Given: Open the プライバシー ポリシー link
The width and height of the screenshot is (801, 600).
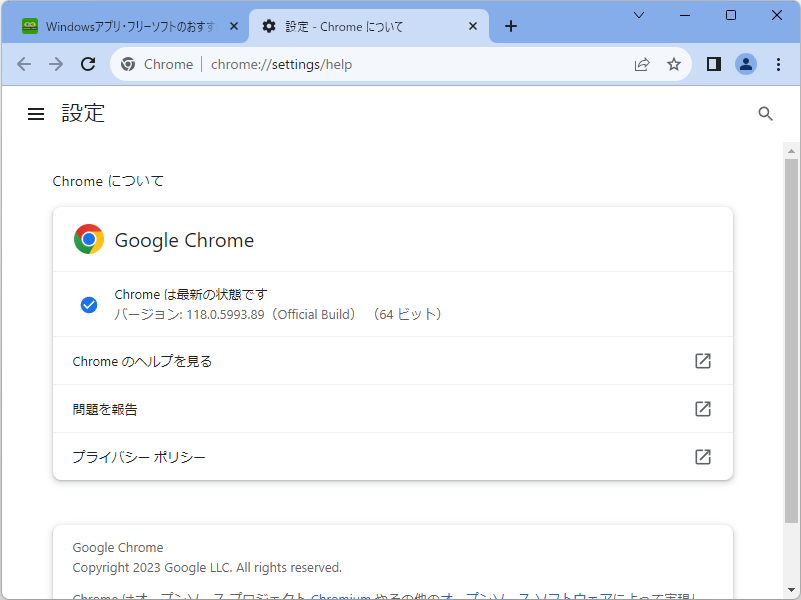Looking at the screenshot, I should click(x=138, y=456).
